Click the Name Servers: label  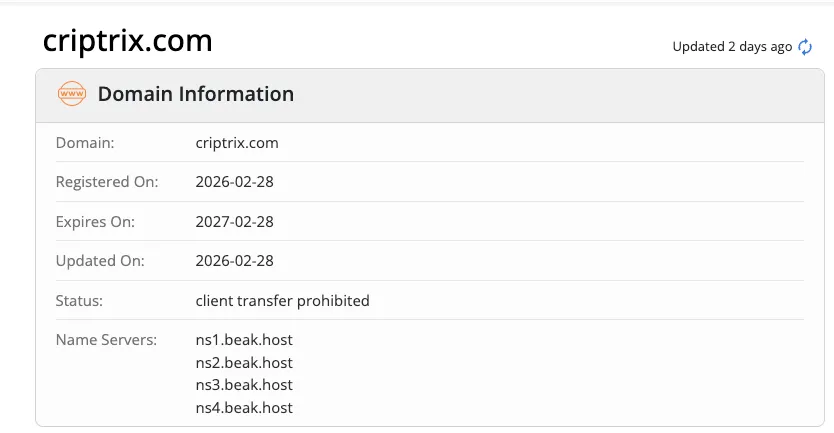tap(106, 340)
